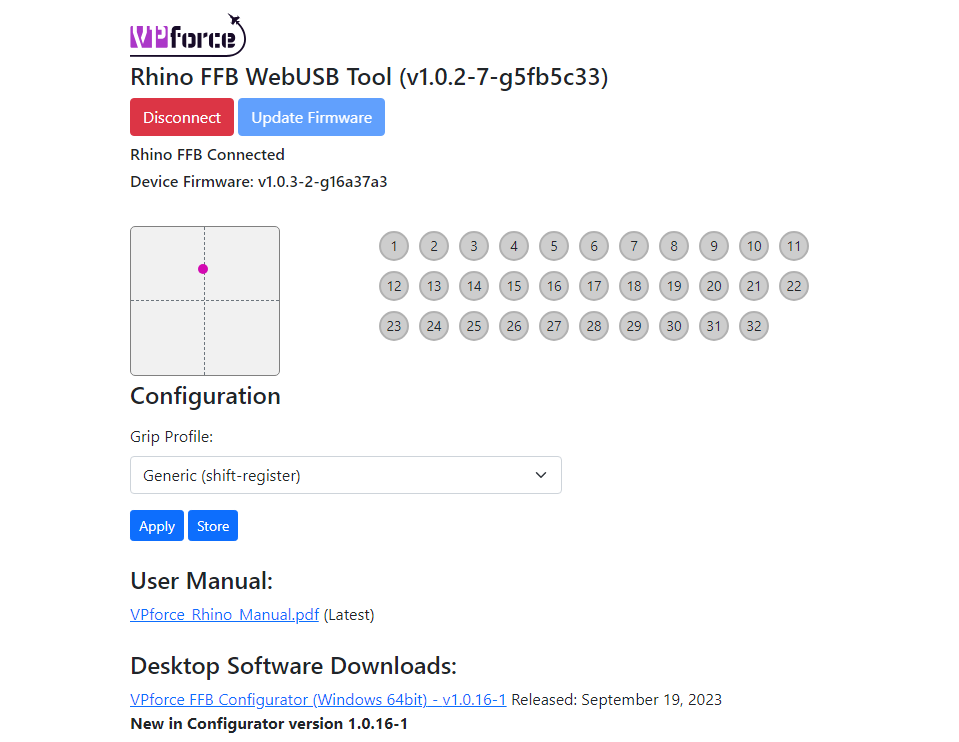Viewport: 959px width, 742px height.
Task: Click the Rhino FFB WebUSB Tool heading
Action: pos(369,77)
